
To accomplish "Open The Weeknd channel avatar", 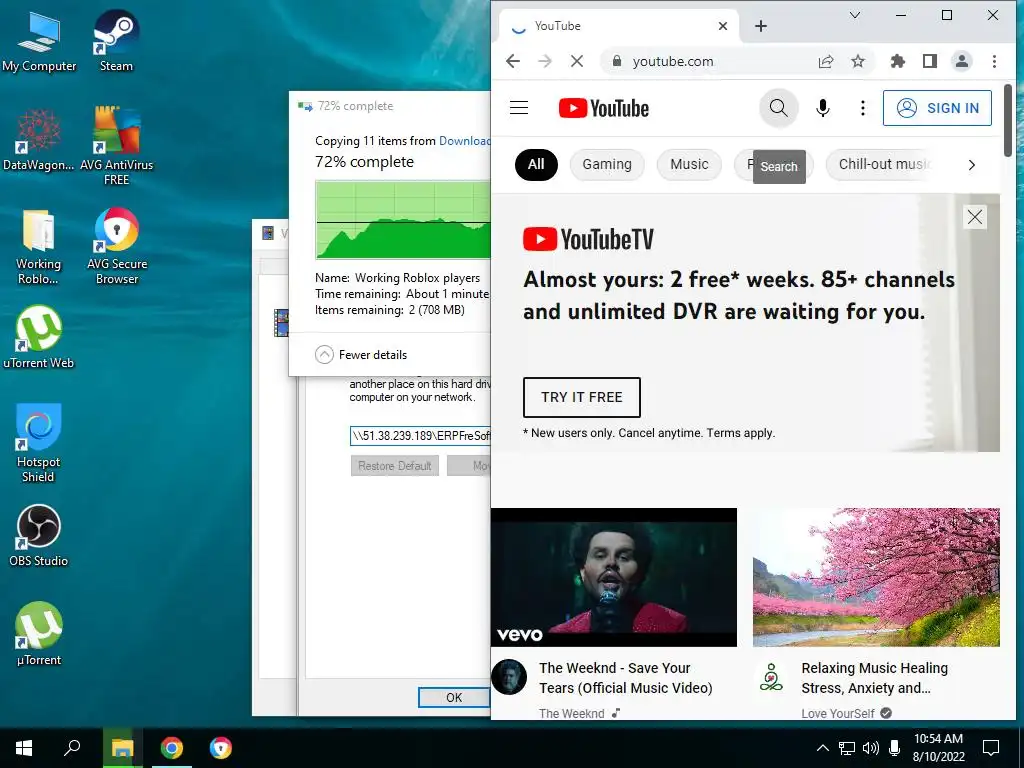I will pos(509,677).
